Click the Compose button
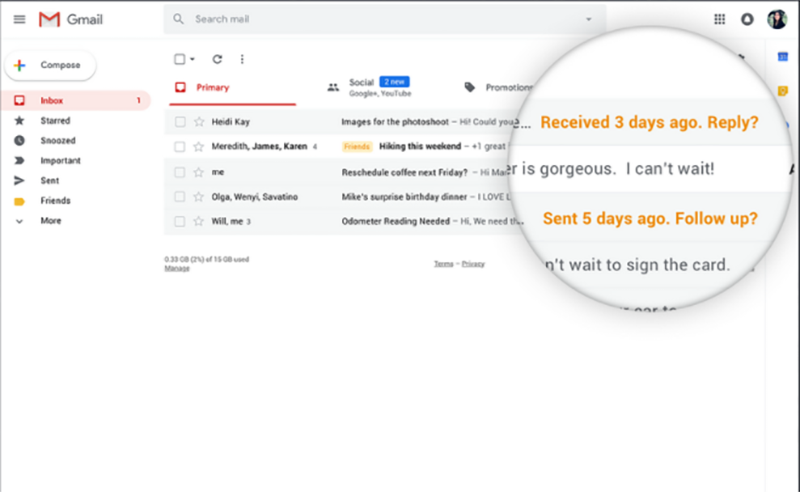The width and height of the screenshot is (800, 492). tap(50, 65)
